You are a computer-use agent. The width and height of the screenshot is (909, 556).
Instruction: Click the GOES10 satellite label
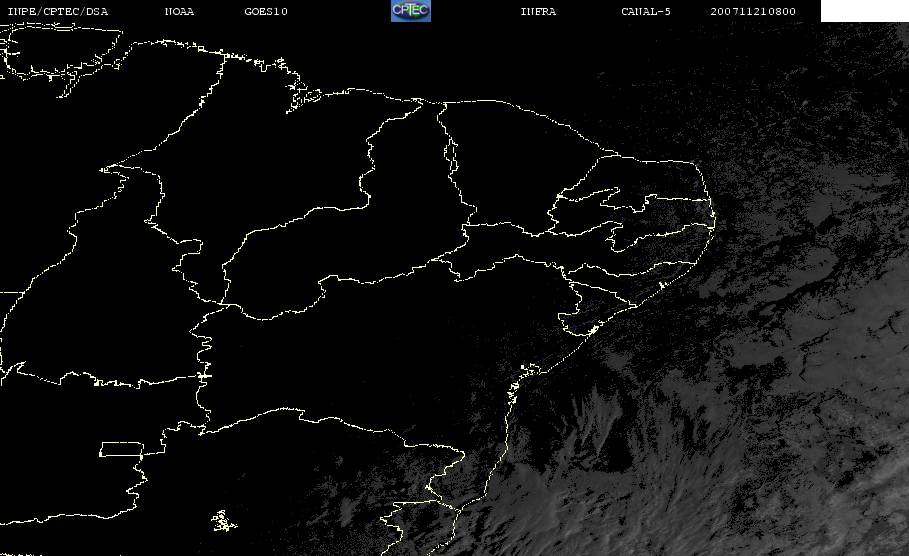[x=265, y=12]
